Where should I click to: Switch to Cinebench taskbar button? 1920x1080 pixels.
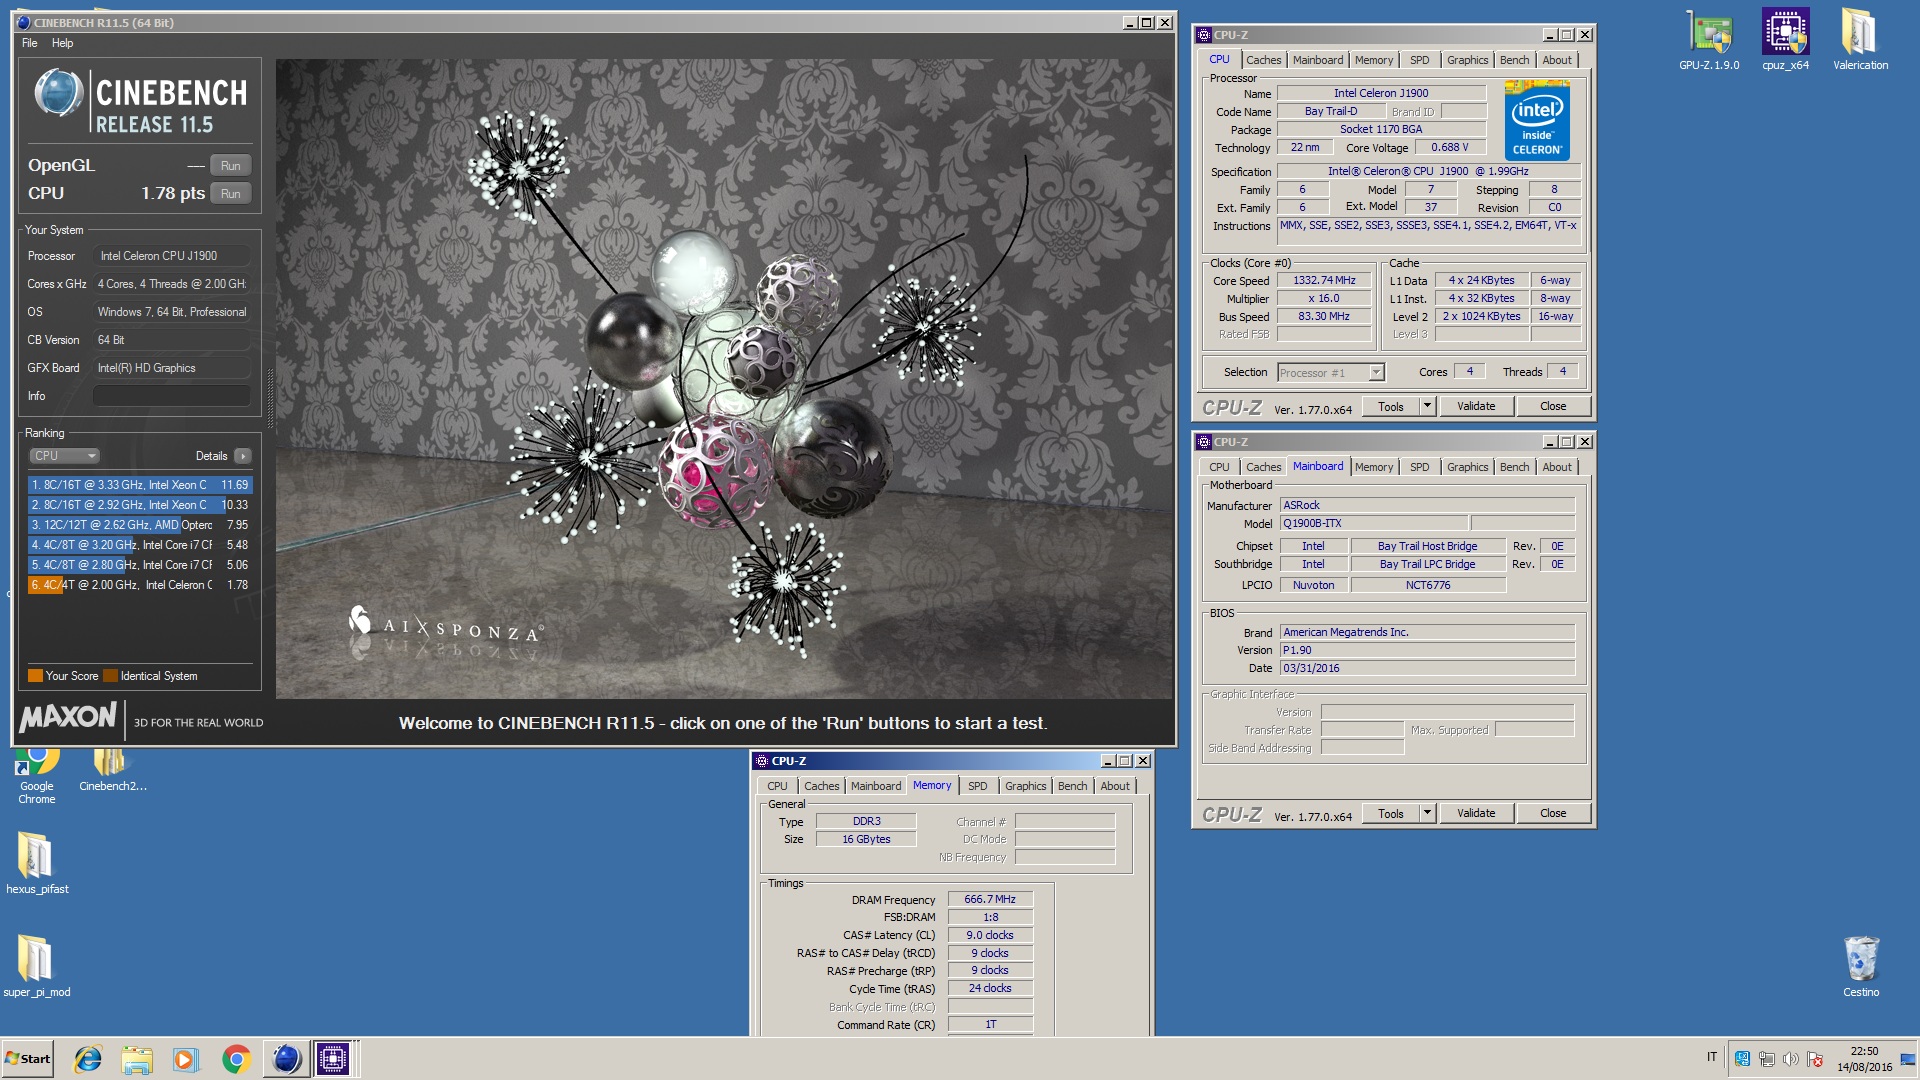point(286,1059)
